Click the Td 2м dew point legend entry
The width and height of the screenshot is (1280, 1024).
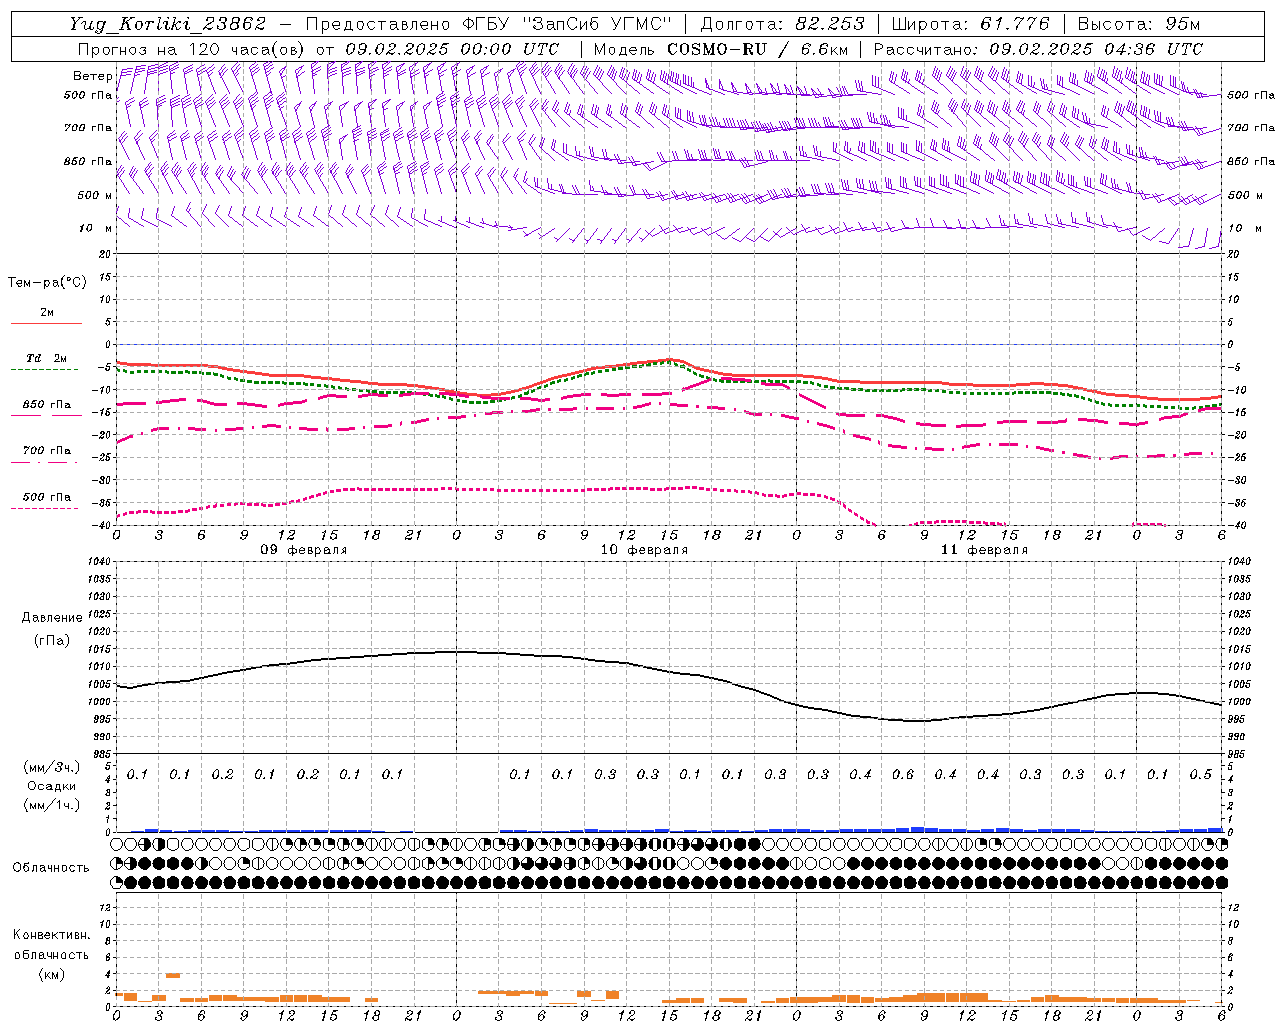coord(47,358)
